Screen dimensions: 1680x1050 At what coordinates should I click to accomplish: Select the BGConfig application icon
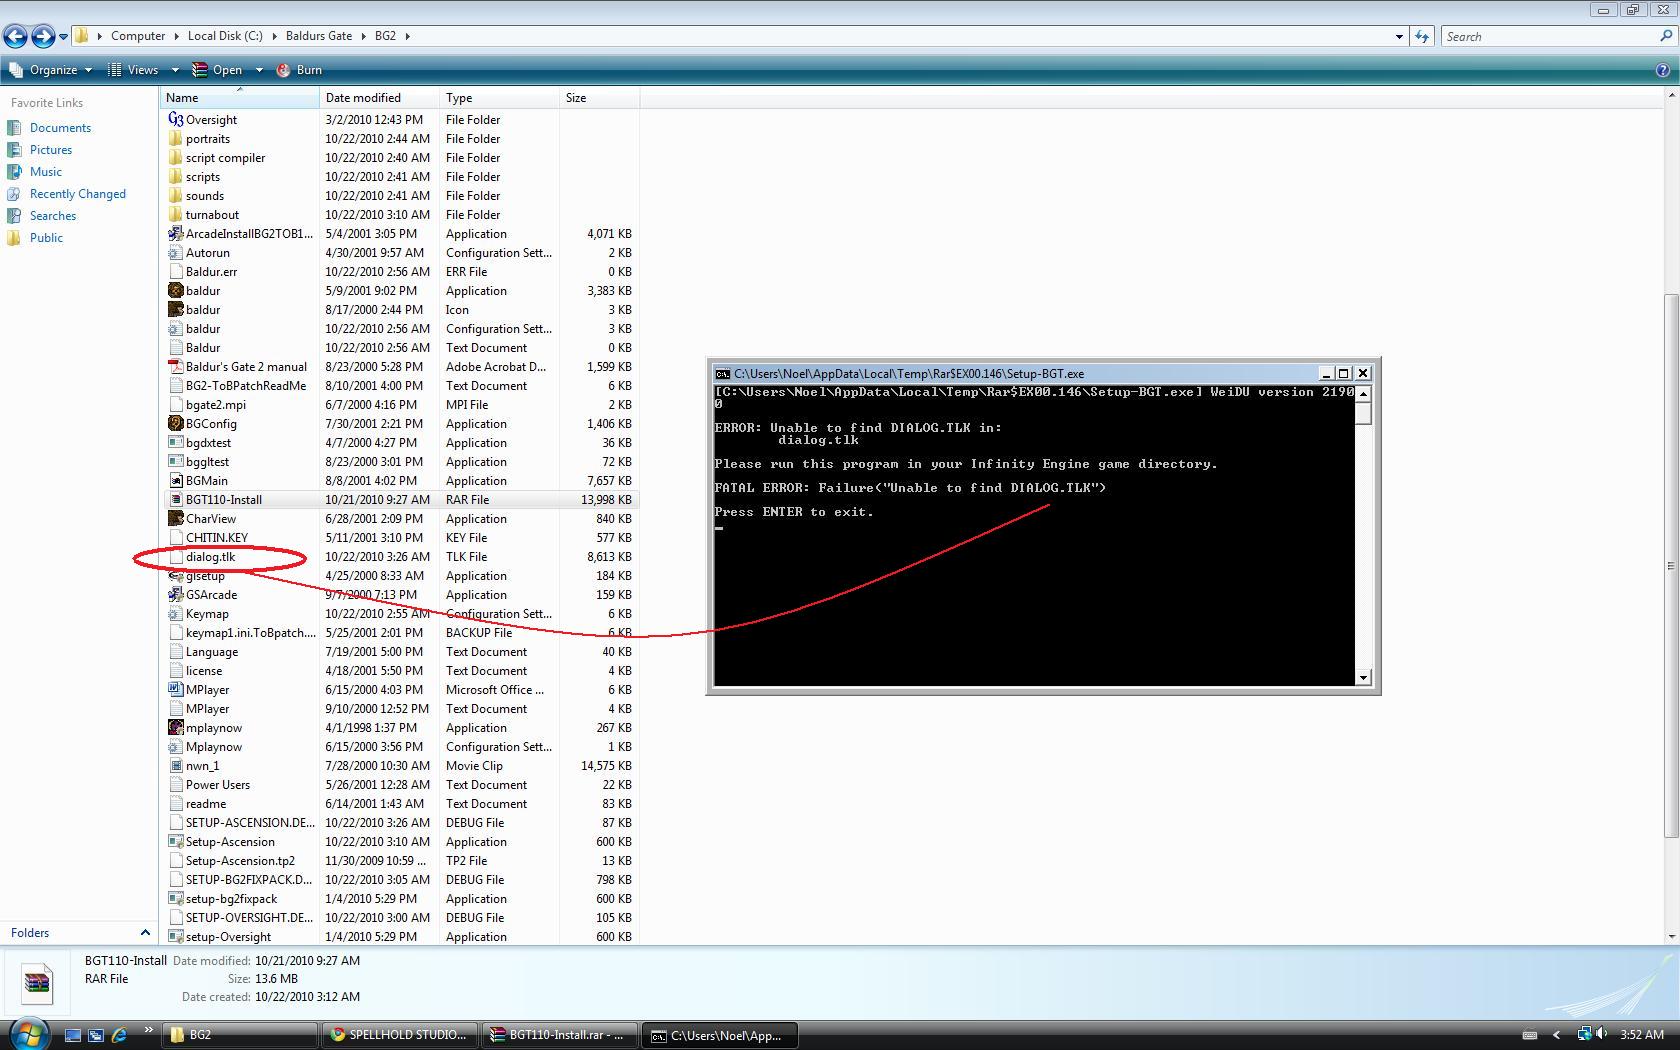pos(176,424)
